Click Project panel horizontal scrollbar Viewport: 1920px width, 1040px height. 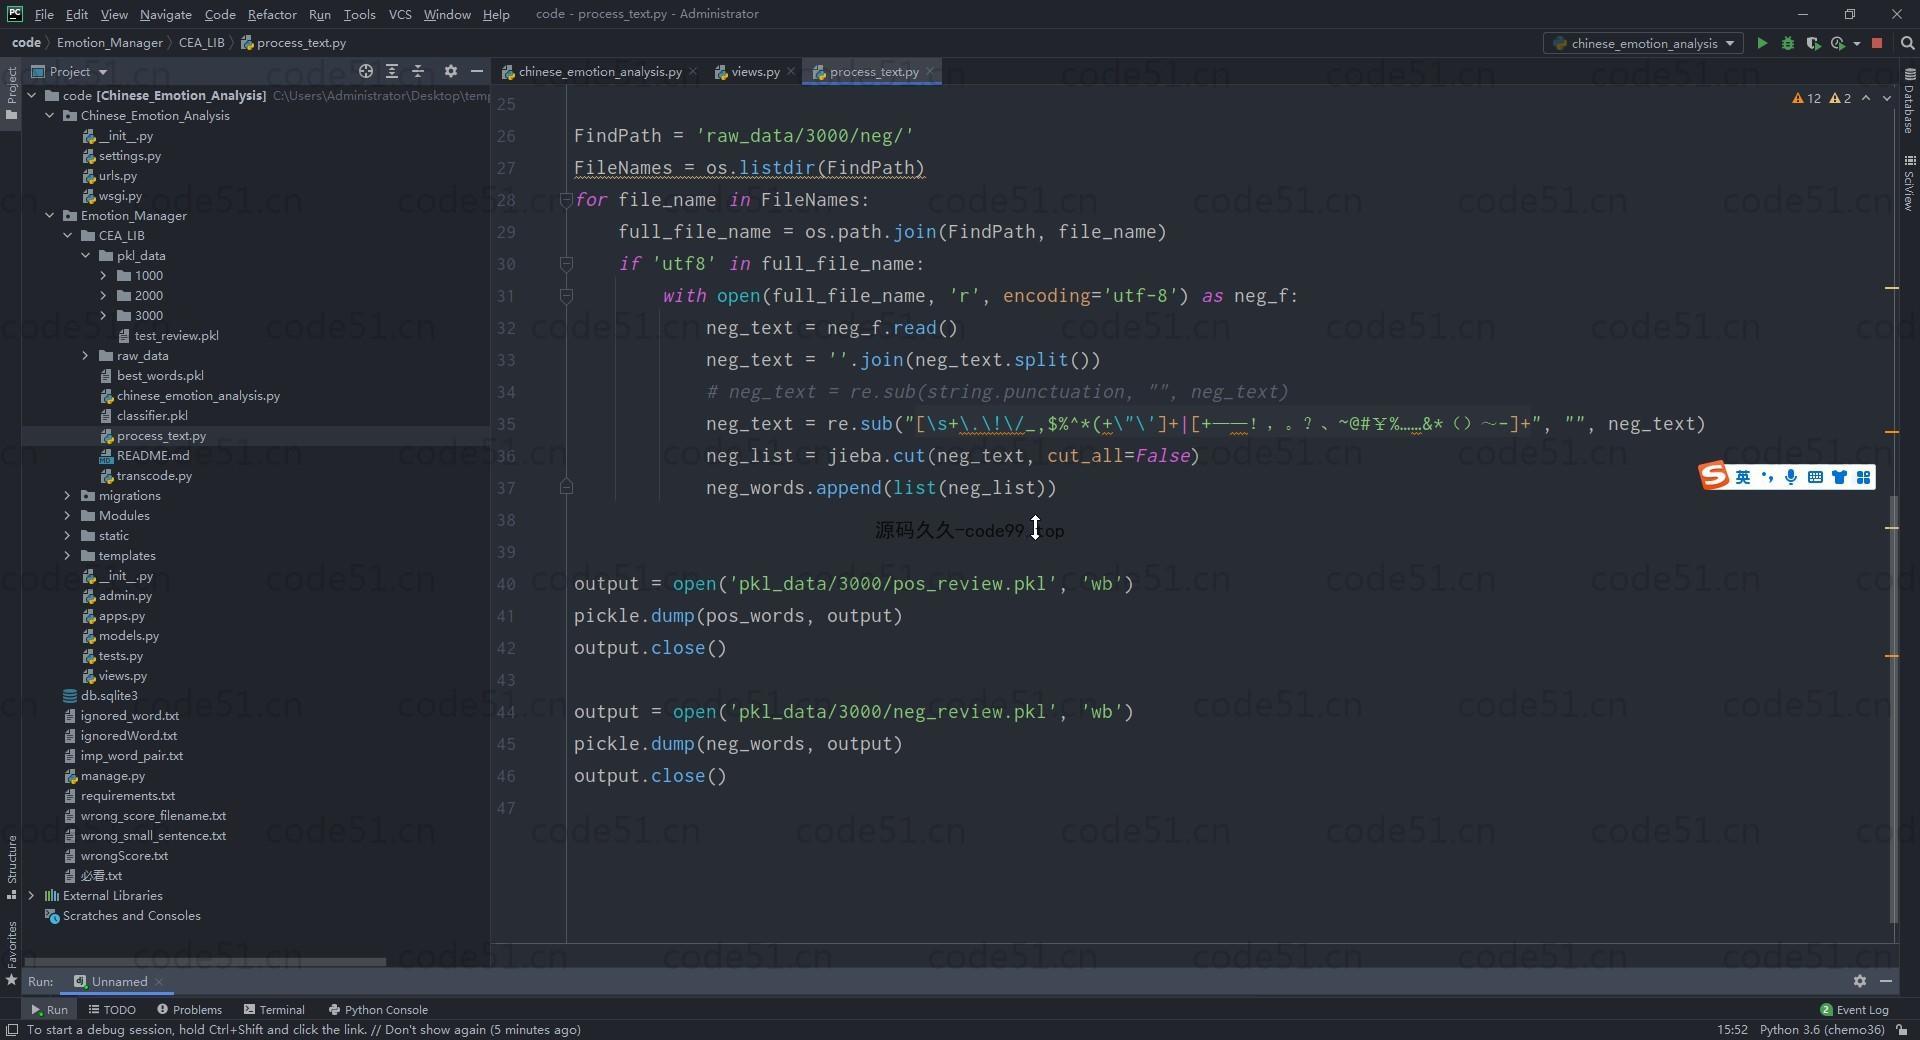click(x=204, y=962)
